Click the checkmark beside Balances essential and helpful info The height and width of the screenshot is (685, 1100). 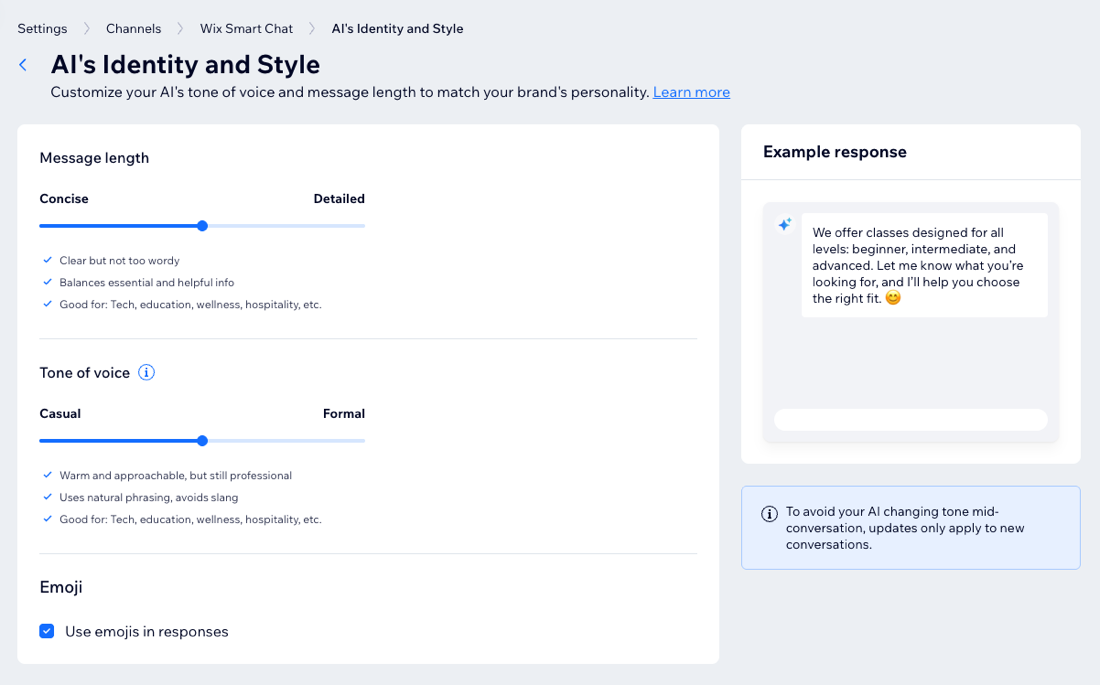pyautogui.click(x=46, y=282)
